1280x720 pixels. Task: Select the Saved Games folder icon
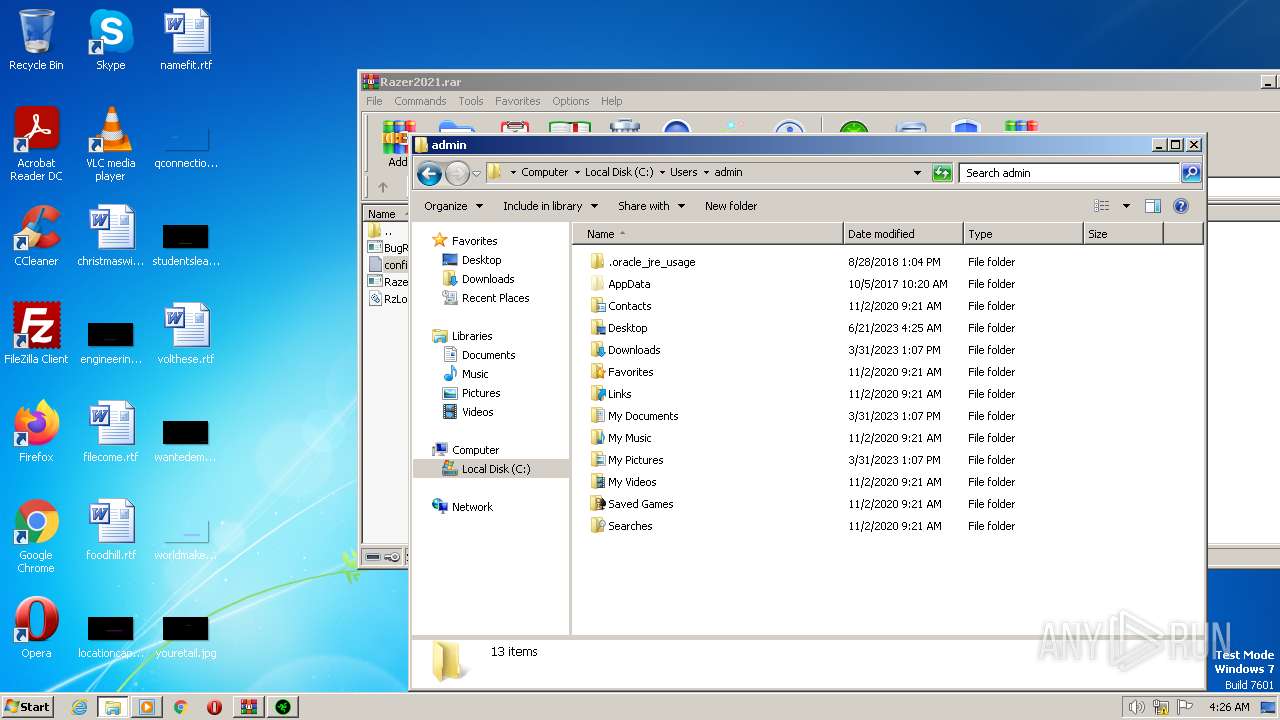pyautogui.click(x=598, y=504)
